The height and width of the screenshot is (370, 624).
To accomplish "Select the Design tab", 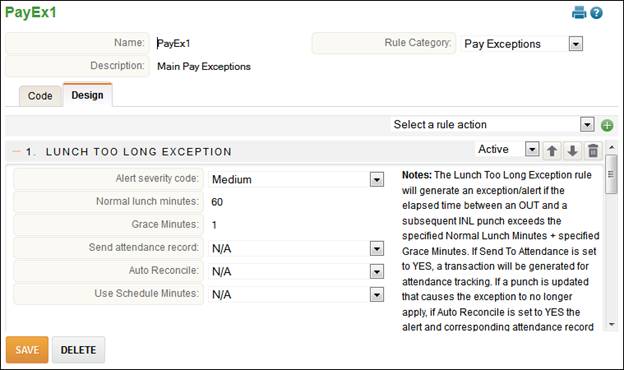I will 88,95.
